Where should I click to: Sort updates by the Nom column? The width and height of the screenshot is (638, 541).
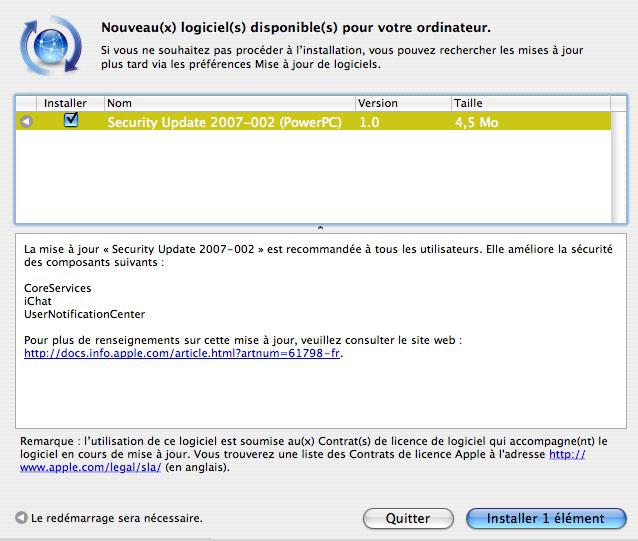coord(229,103)
